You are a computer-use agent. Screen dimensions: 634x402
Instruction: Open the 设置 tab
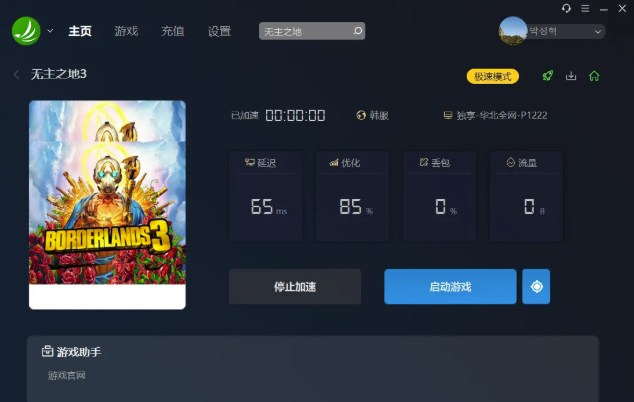pos(219,31)
